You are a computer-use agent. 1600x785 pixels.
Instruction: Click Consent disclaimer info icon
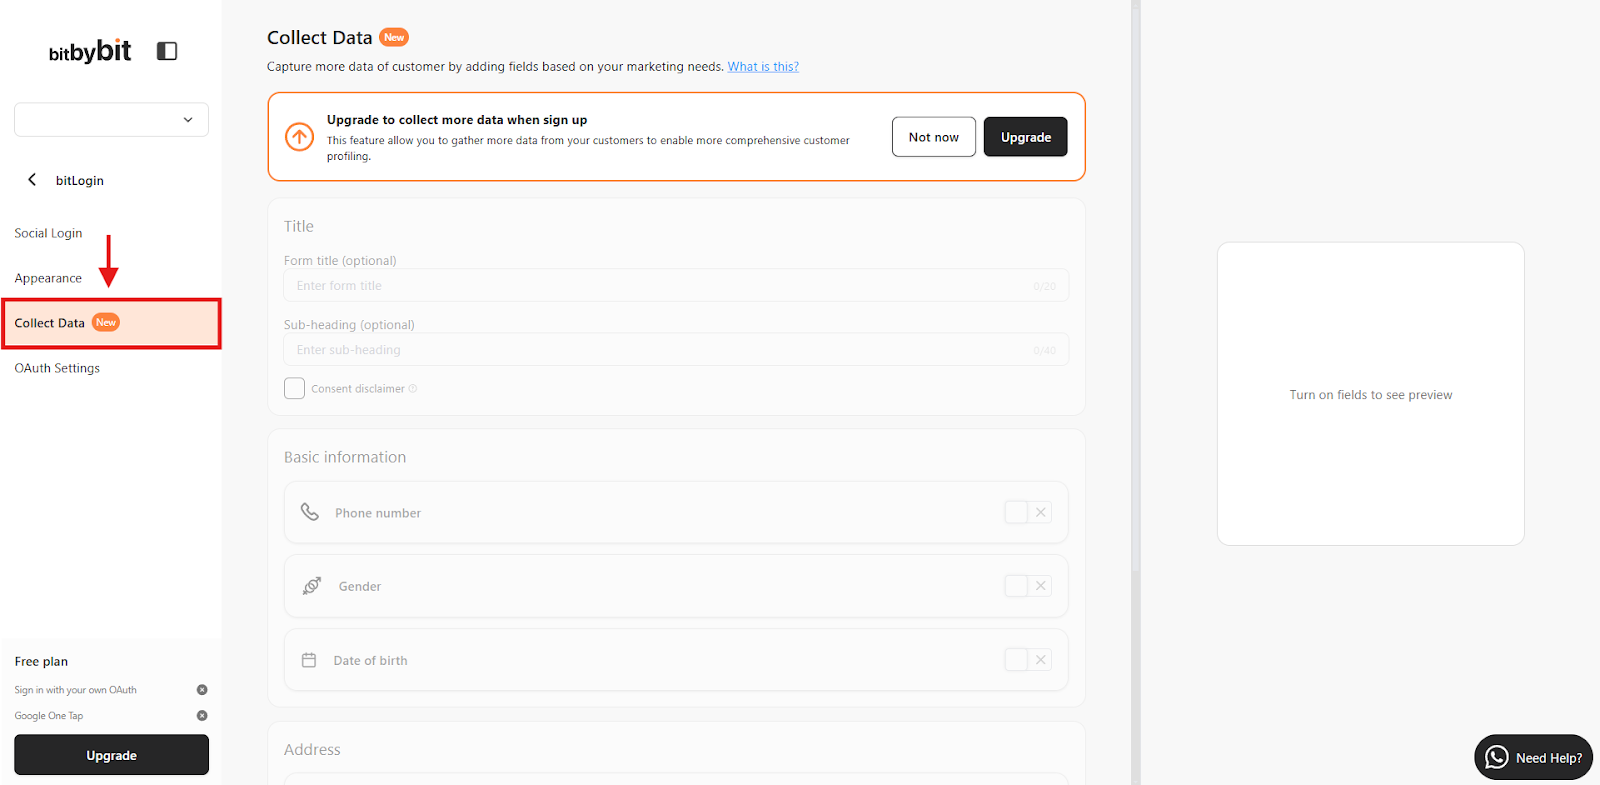coord(413,389)
